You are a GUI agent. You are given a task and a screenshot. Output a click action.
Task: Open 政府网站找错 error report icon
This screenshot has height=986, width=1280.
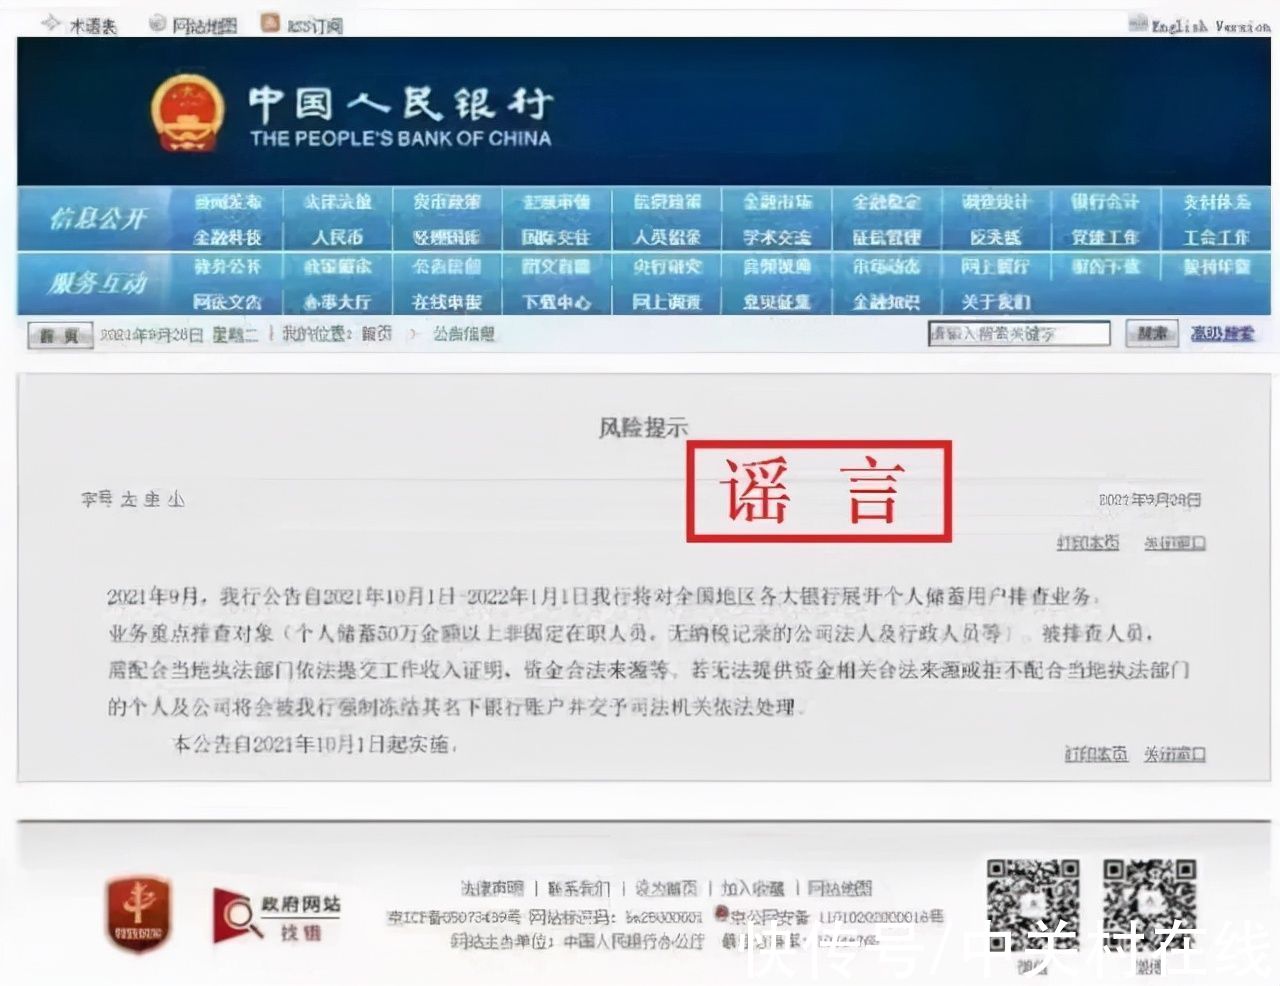coord(277,916)
